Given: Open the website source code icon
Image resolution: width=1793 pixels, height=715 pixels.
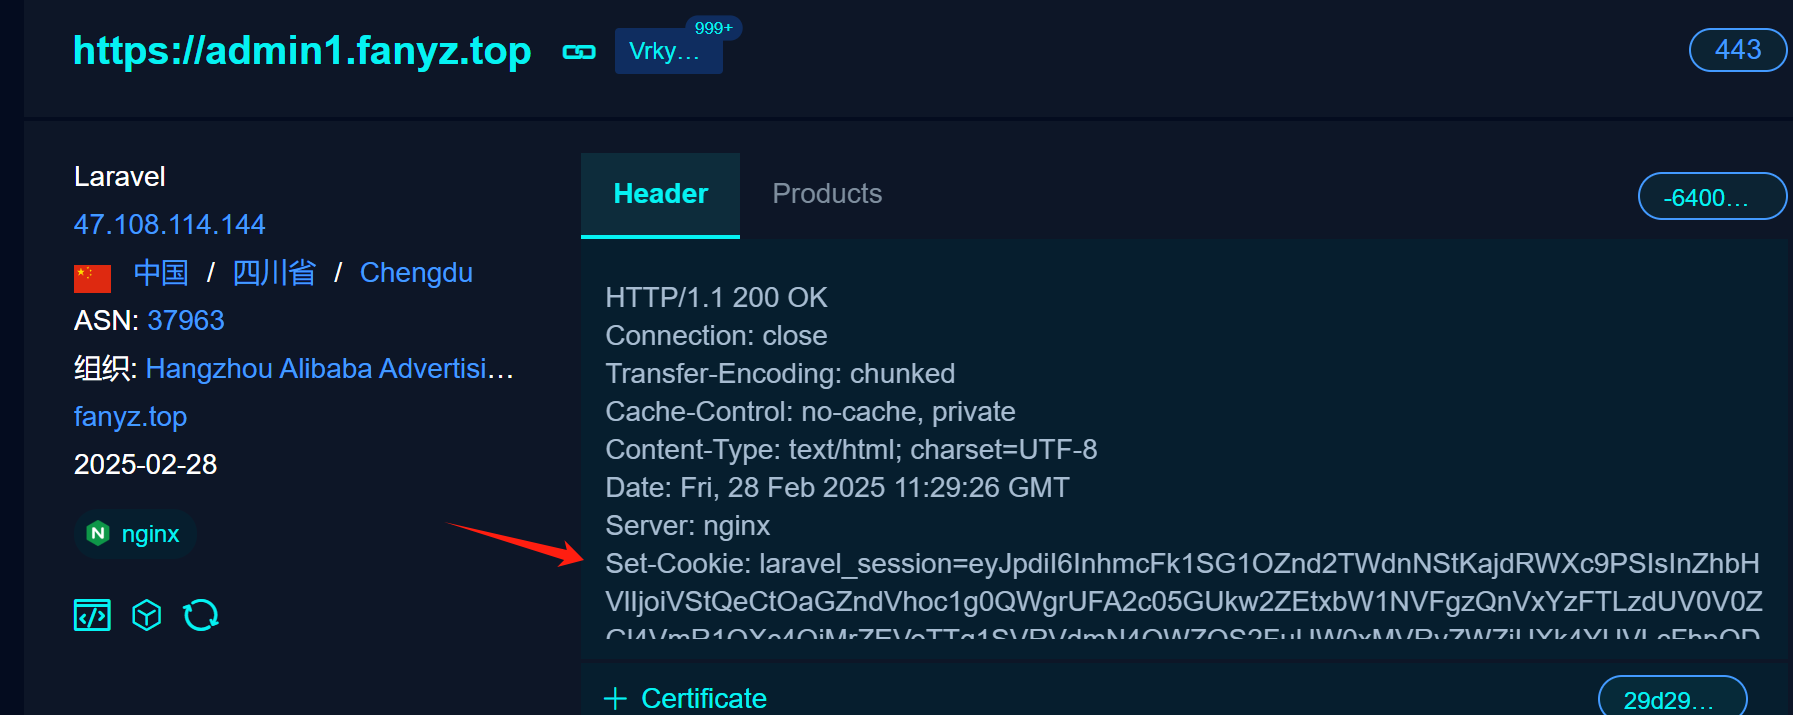Looking at the screenshot, I should pyautogui.click(x=92, y=615).
